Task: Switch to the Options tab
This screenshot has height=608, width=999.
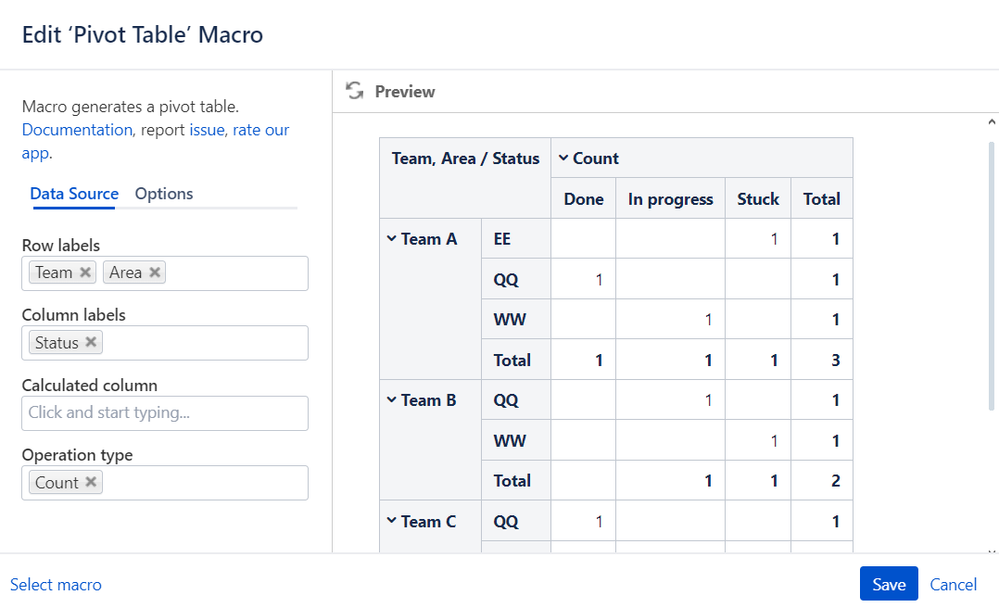Action: [x=164, y=194]
